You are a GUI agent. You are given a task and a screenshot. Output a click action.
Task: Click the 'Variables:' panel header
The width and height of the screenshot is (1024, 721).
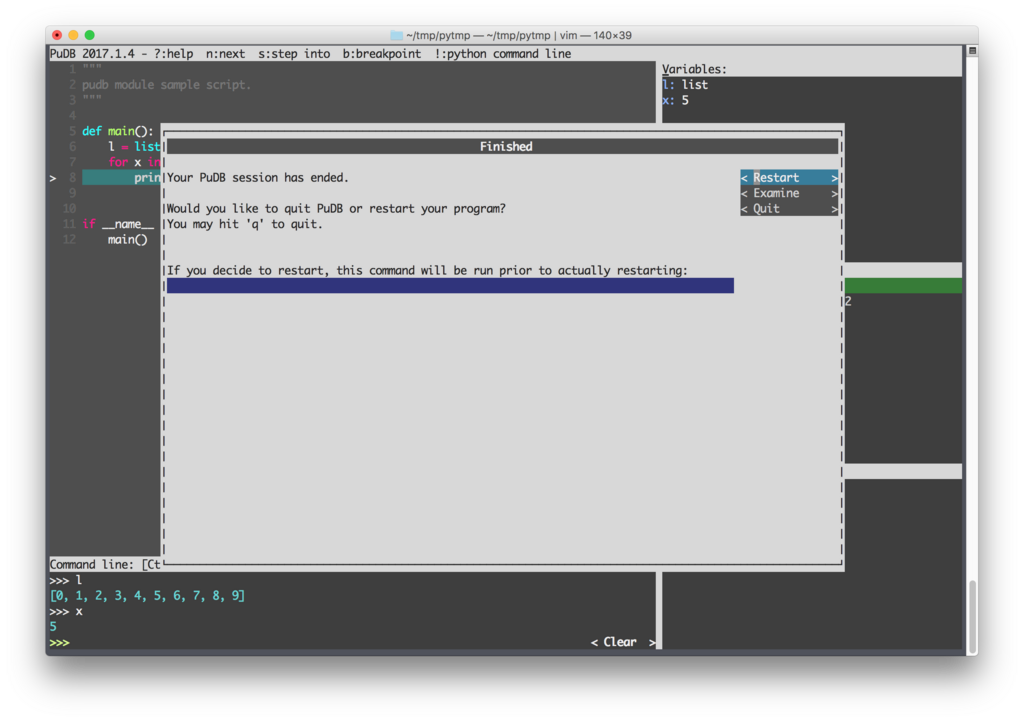click(x=694, y=69)
